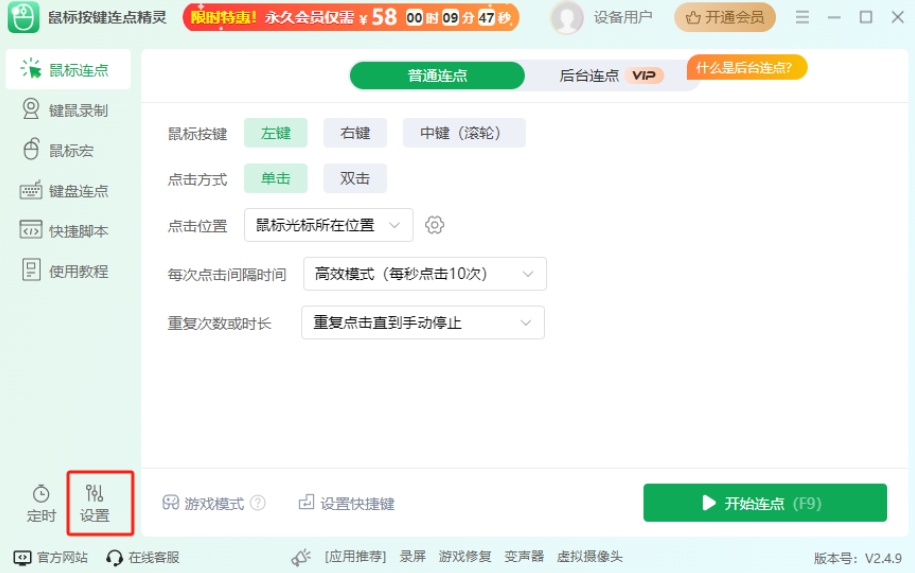The image size is (915, 573).
Task: Close the application window
Action: 897,18
